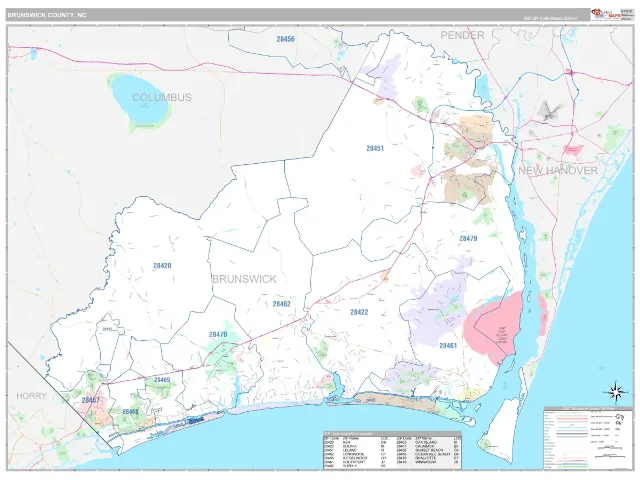
Task: Select ZIP code label 28456
Action: point(285,39)
